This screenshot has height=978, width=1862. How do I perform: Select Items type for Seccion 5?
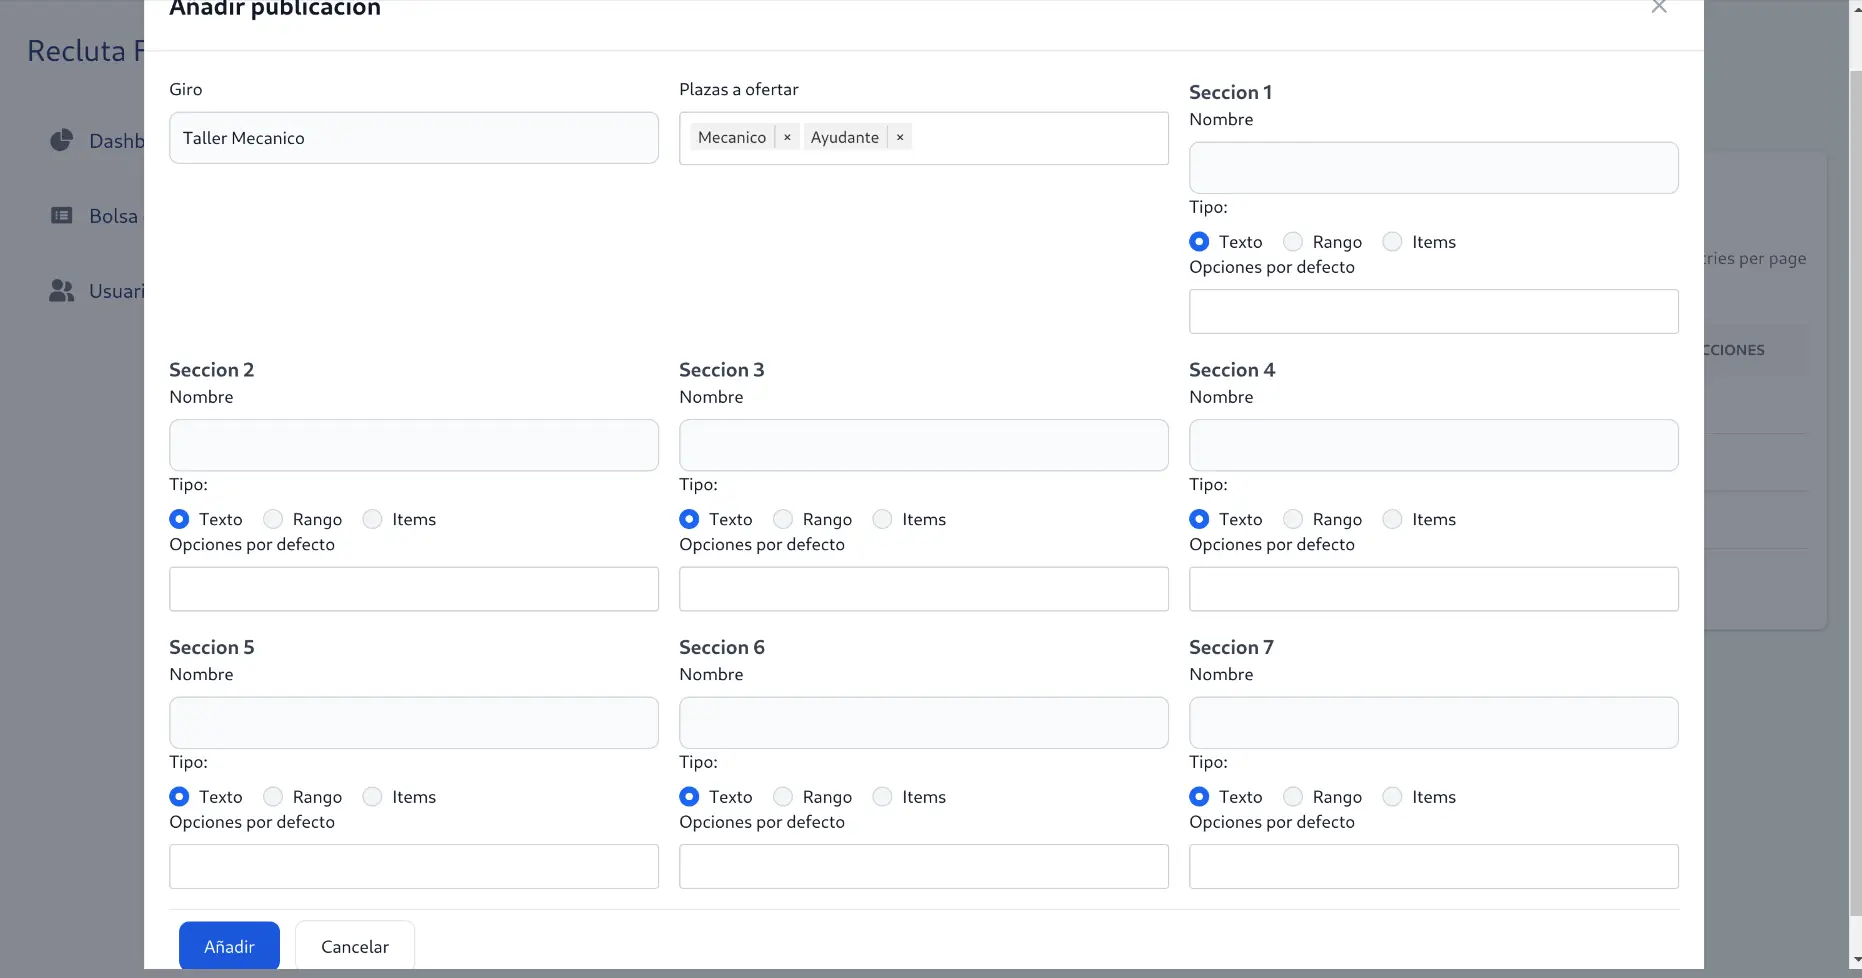(372, 797)
